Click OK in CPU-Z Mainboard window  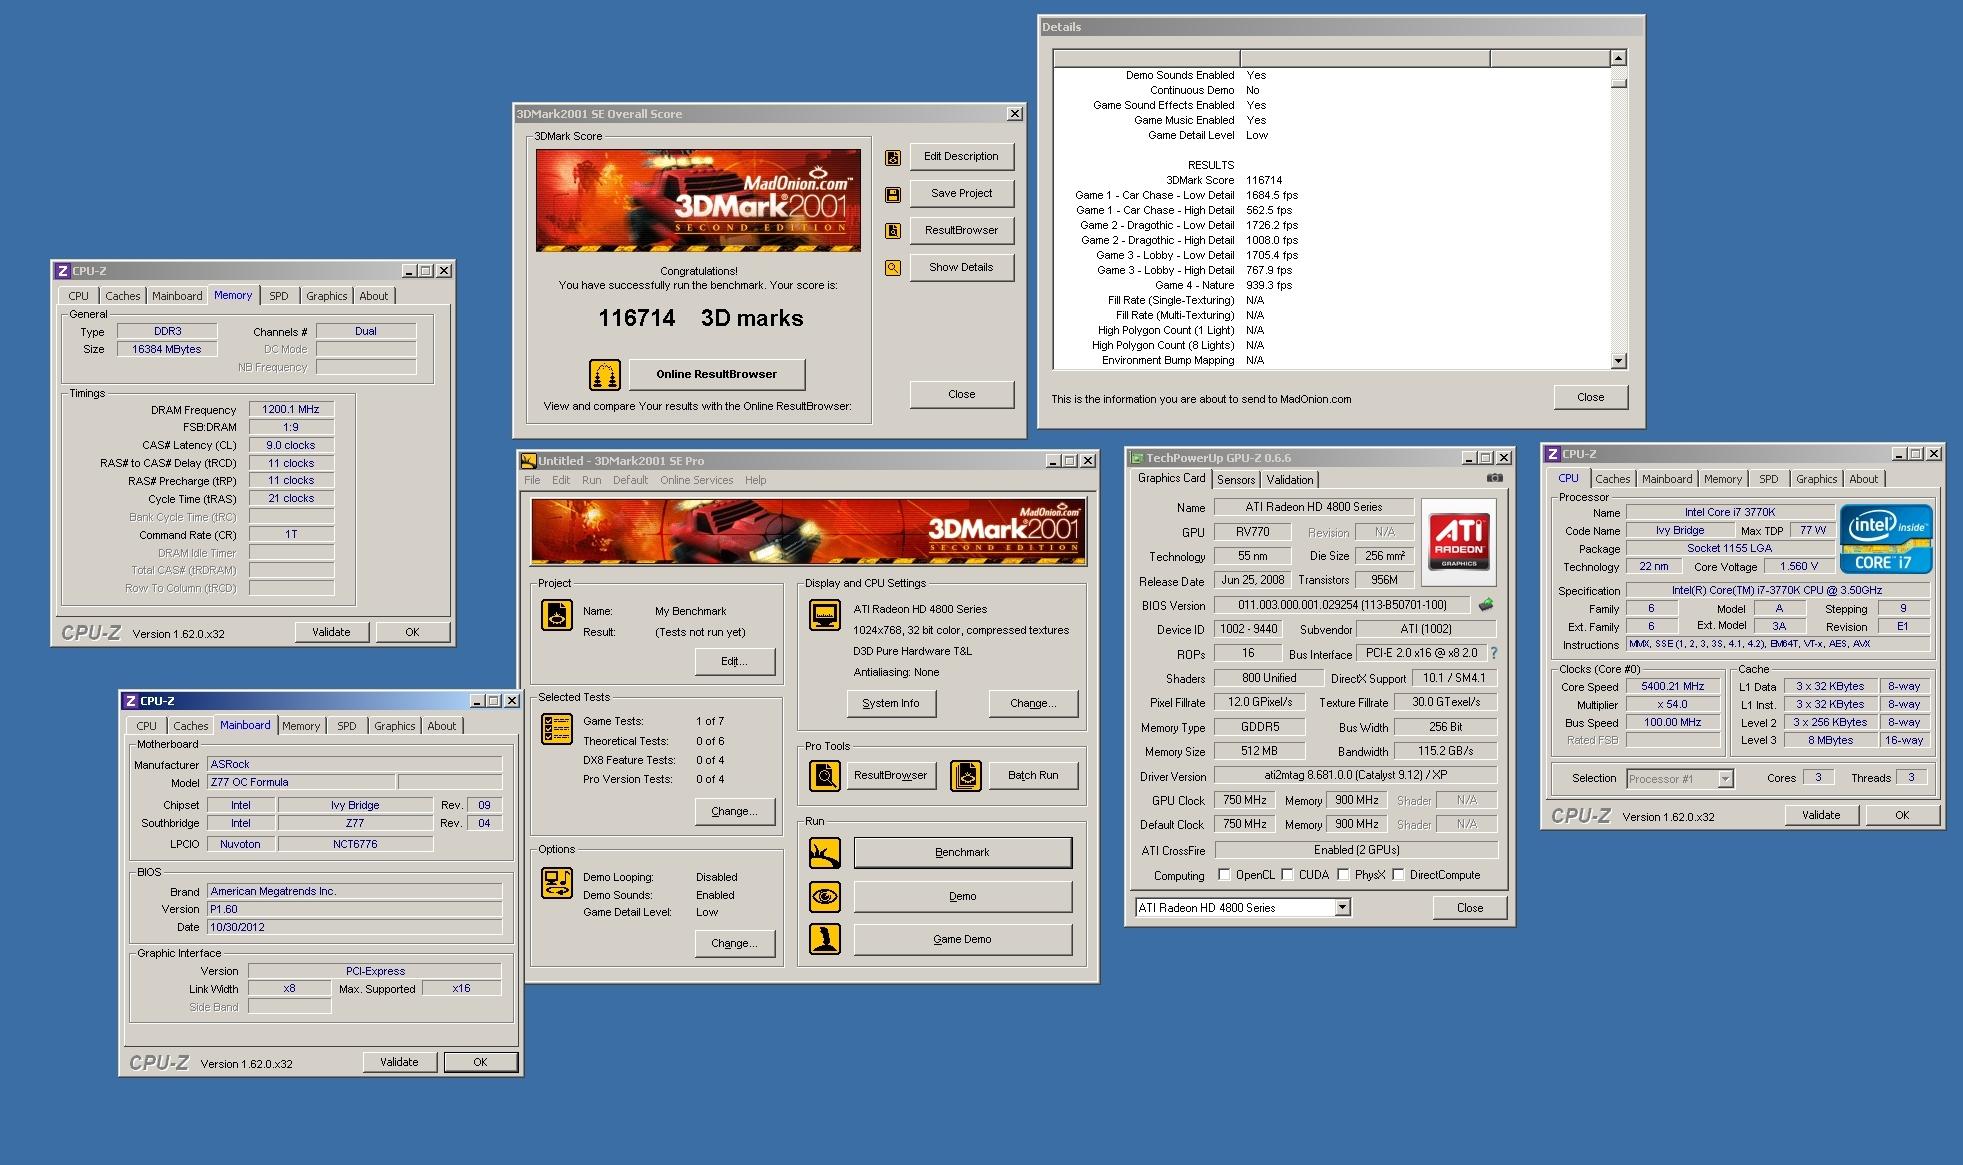480,1063
